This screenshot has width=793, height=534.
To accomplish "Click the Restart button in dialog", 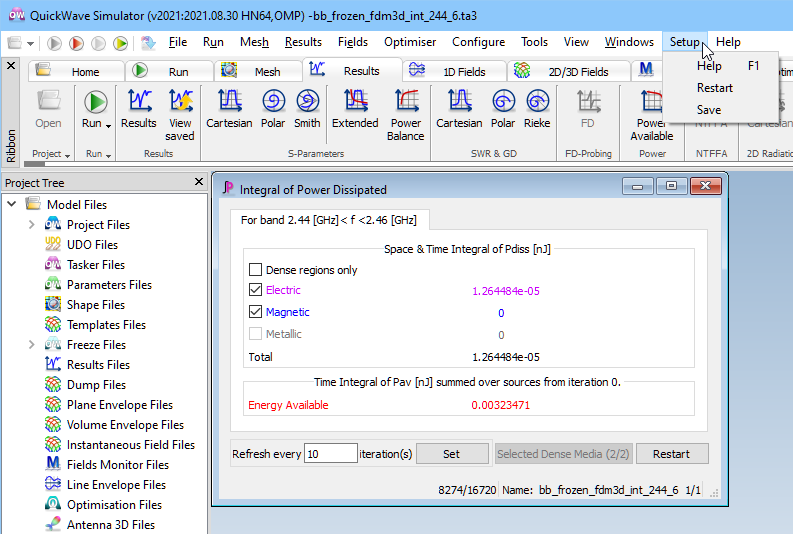I will click(x=672, y=454).
